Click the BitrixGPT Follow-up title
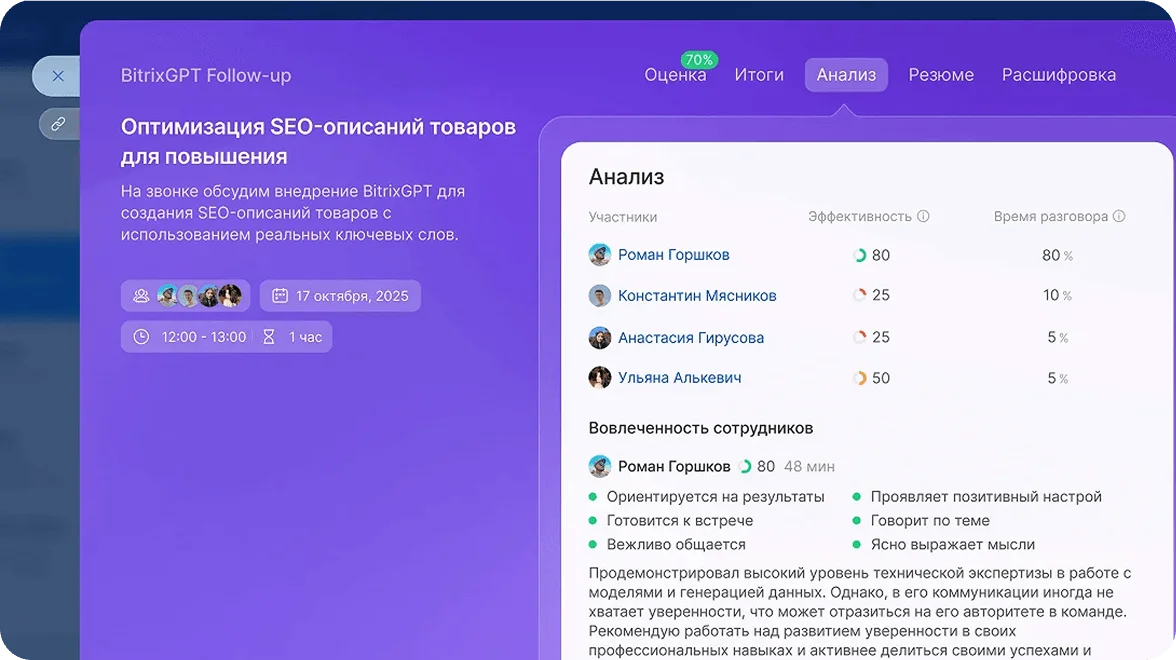Image resolution: width=1176 pixels, height=660 pixels. click(x=206, y=75)
